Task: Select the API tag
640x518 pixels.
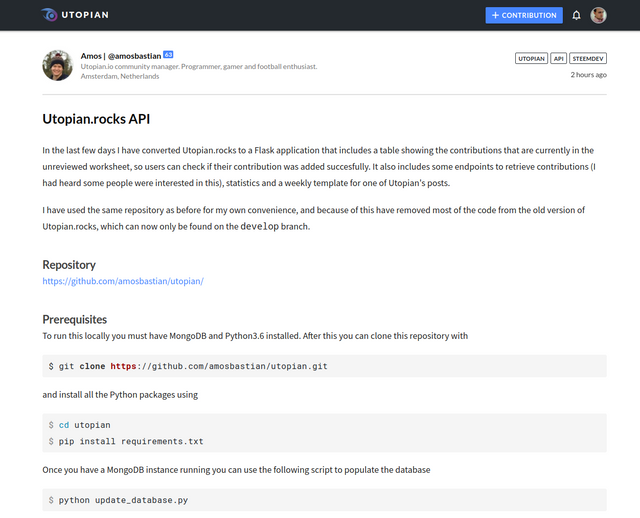Action: (559, 59)
